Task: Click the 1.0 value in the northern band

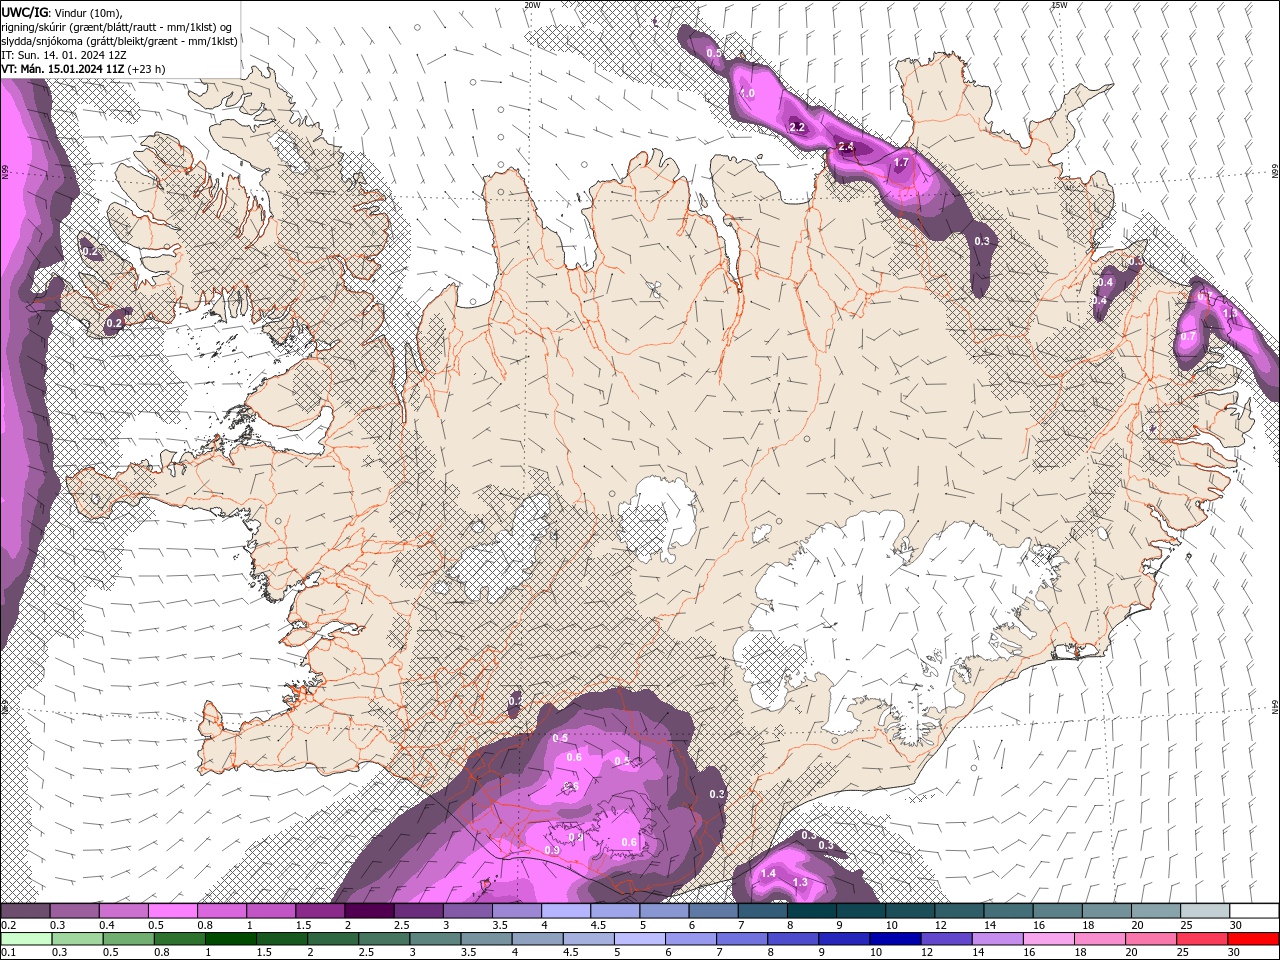Action: pos(747,93)
